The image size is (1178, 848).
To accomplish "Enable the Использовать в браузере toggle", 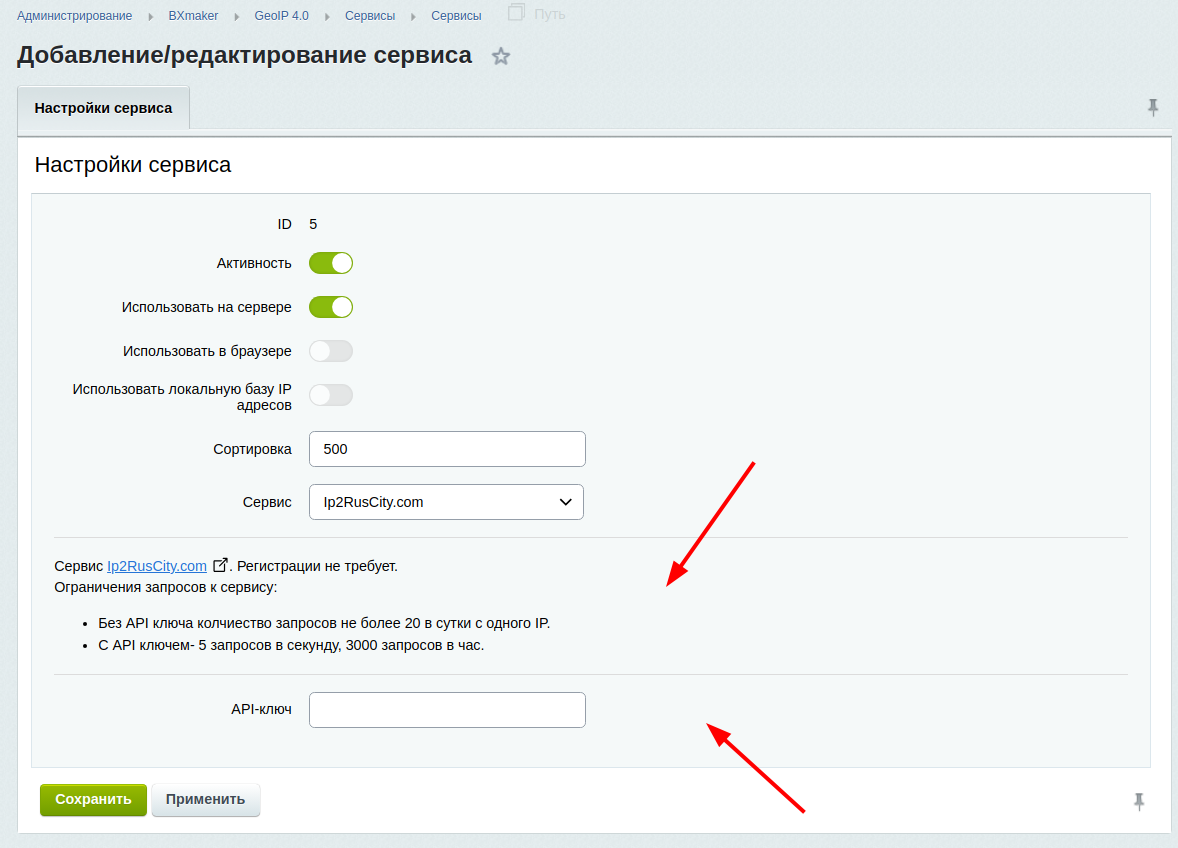I will pos(331,351).
